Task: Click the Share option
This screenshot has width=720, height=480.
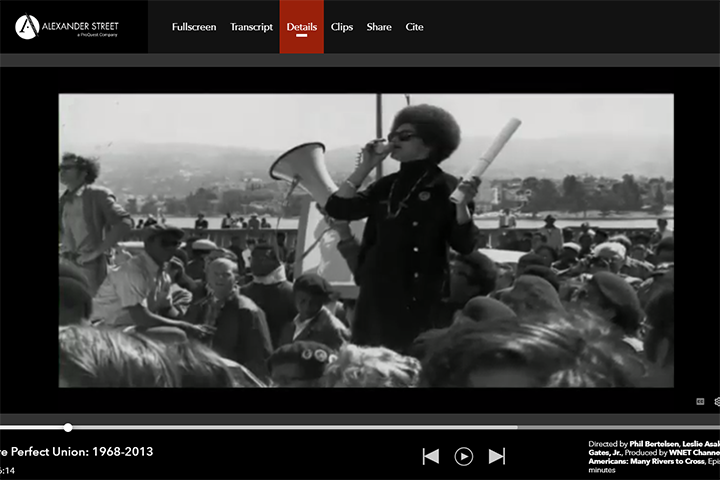Action: 379,27
